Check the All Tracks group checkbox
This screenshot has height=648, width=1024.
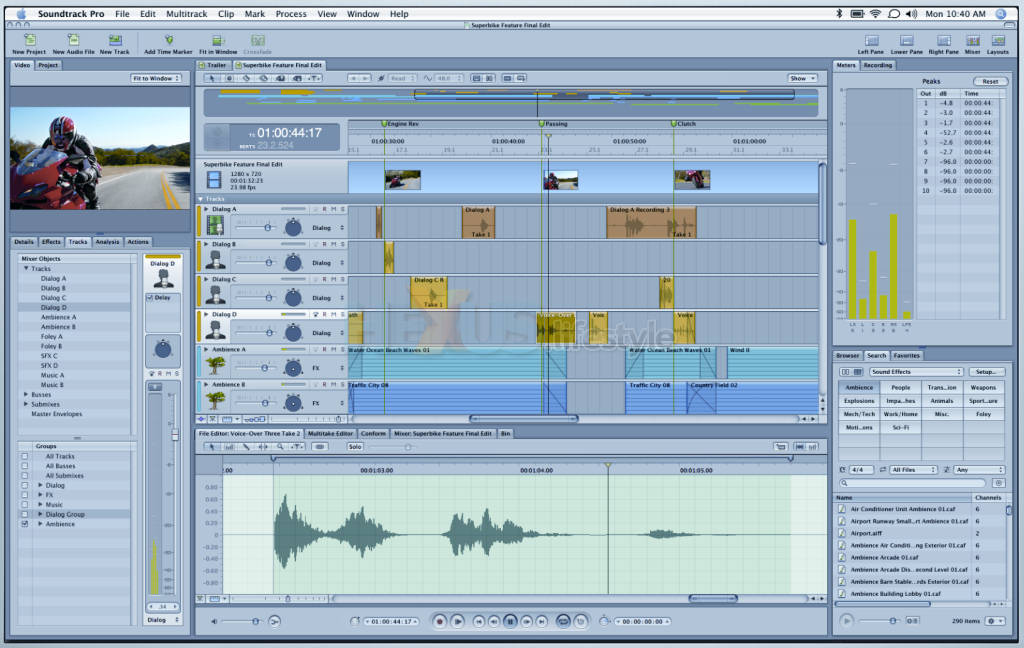(x=25, y=457)
